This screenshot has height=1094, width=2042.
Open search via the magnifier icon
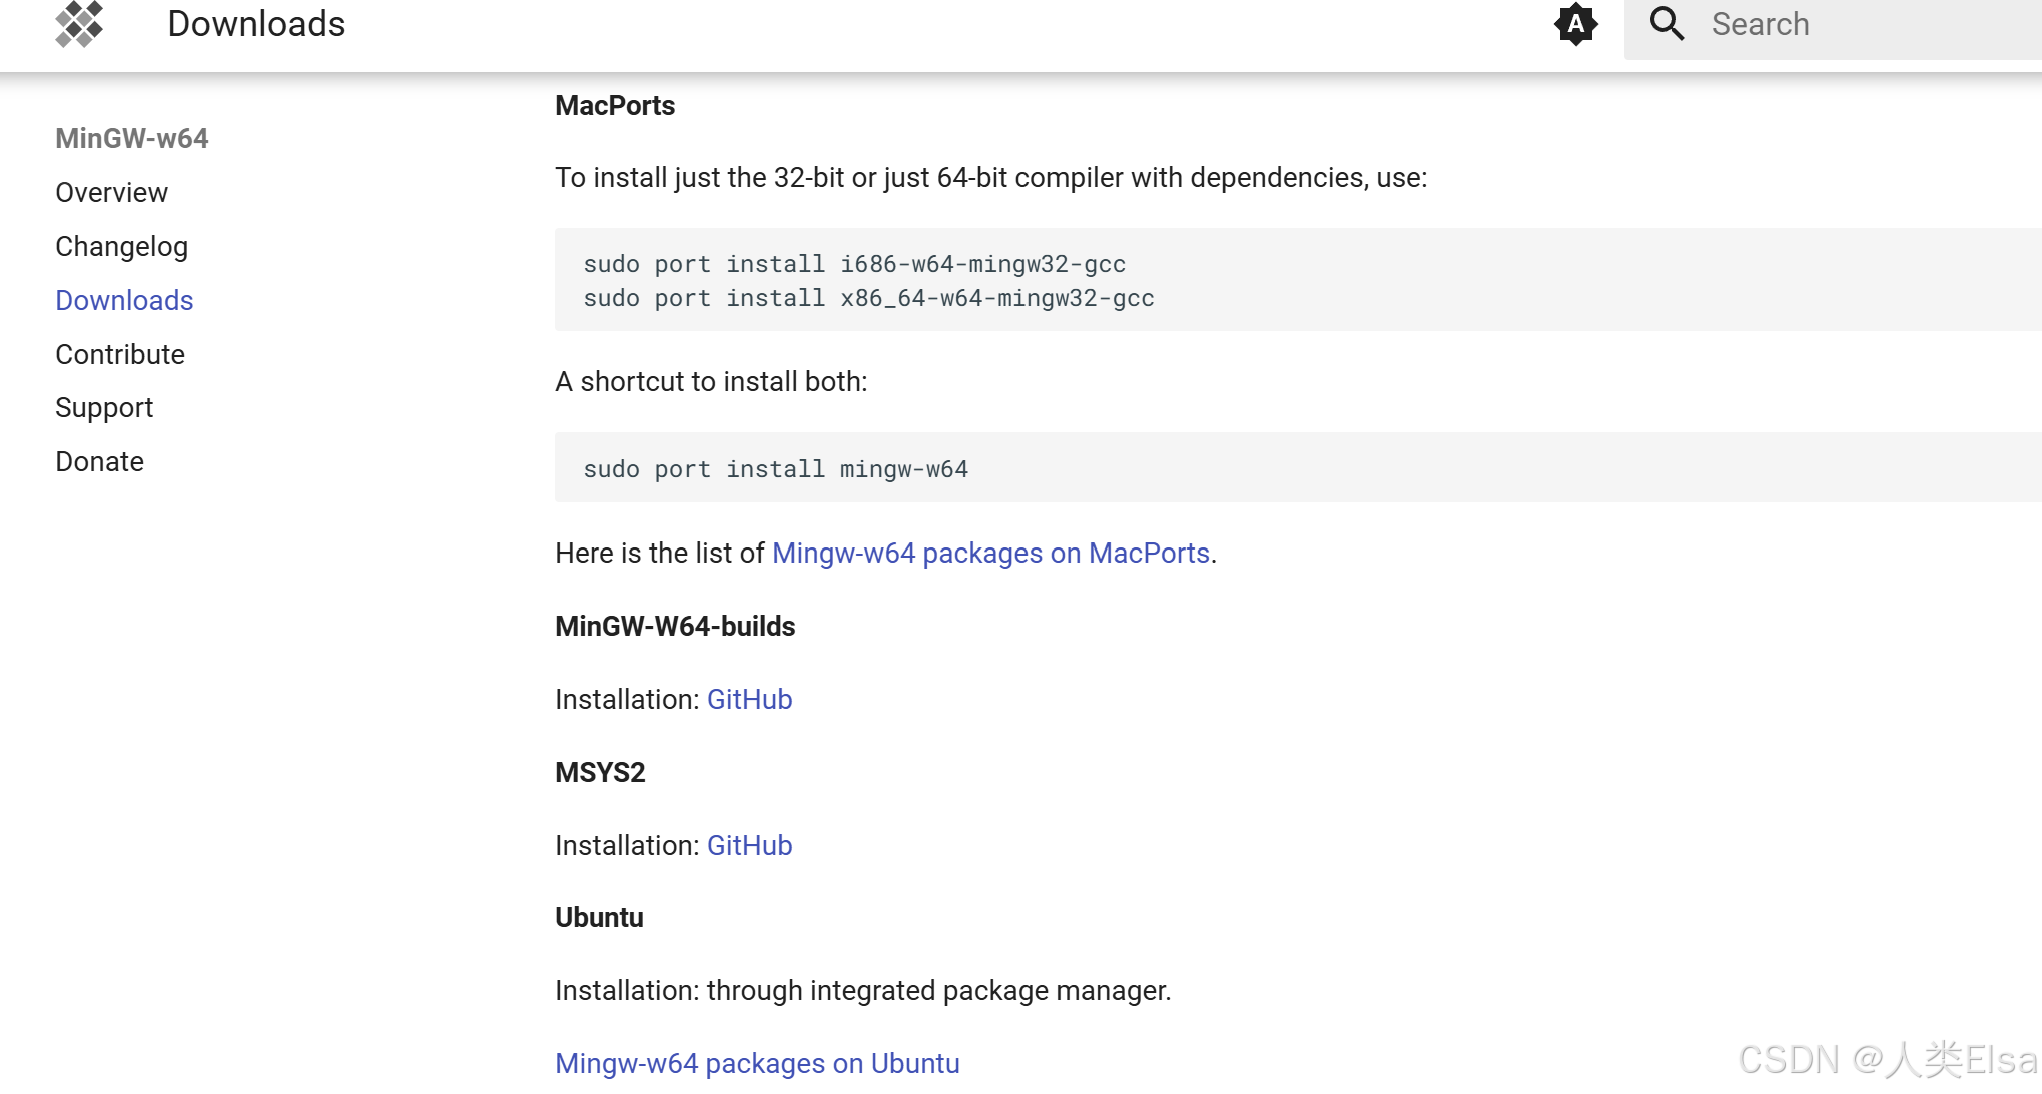[x=1664, y=23]
